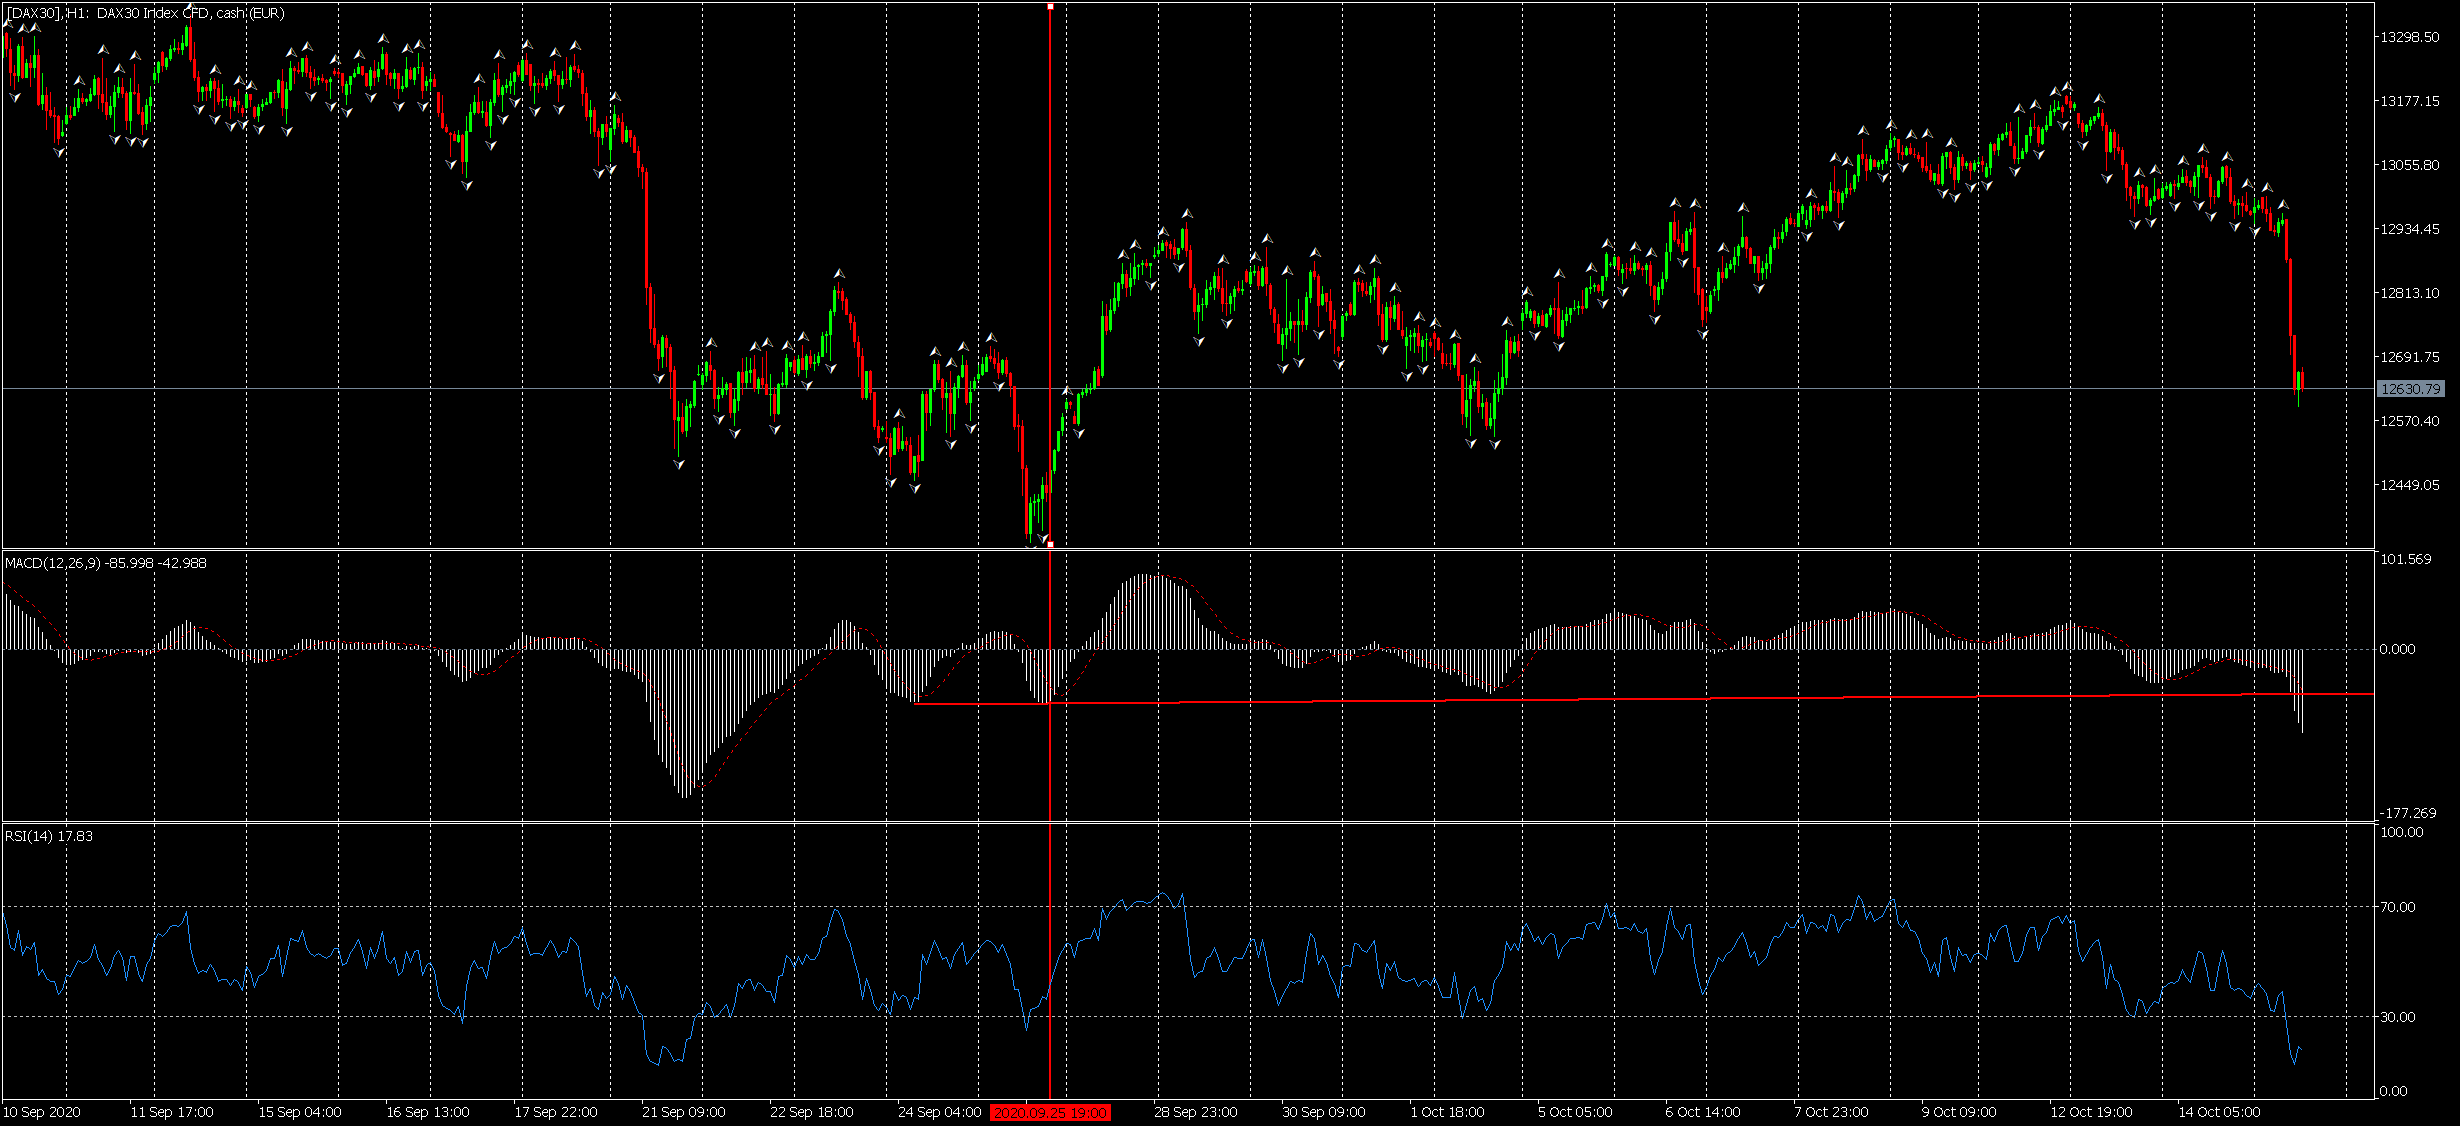Click the RSI scale value 0.00
The height and width of the screenshot is (1126, 2460).
point(2393,1091)
